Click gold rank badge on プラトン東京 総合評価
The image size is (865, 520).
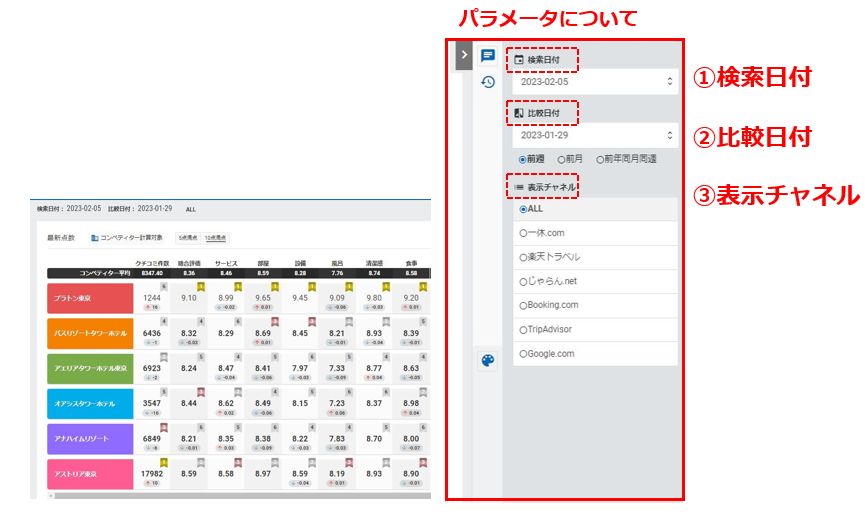[x=200, y=285]
